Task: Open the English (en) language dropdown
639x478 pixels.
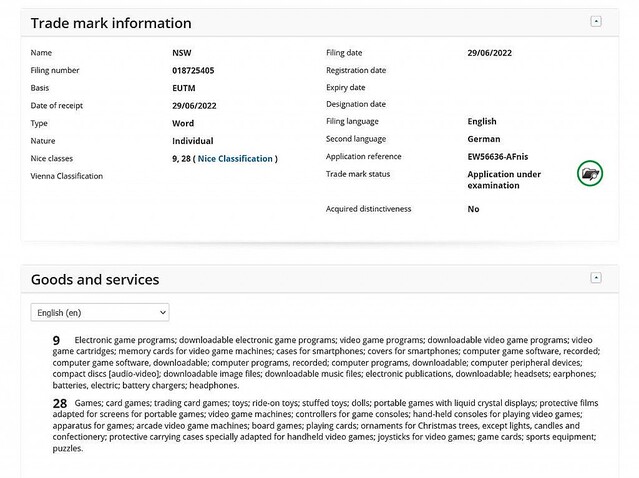Action: tap(100, 313)
